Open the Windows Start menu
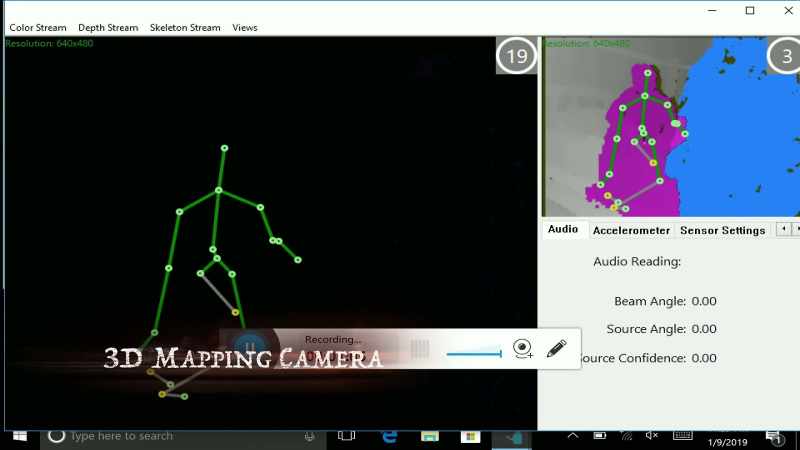This screenshot has width=800, height=450. (x=20, y=436)
